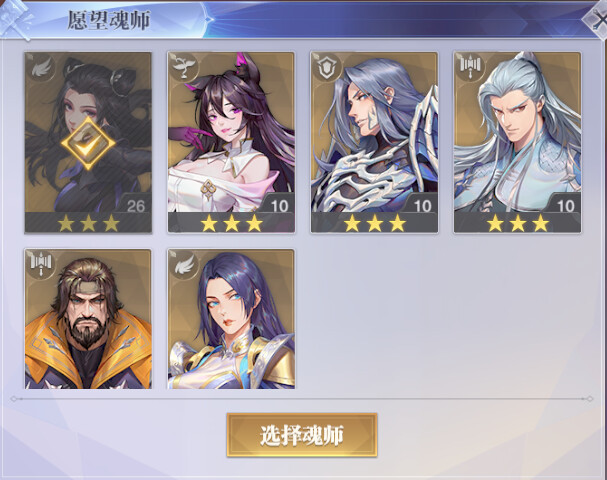This screenshot has height=480, width=607.
Task: Click the three-star rating on cat-eared girl card
Action: (x=231, y=223)
